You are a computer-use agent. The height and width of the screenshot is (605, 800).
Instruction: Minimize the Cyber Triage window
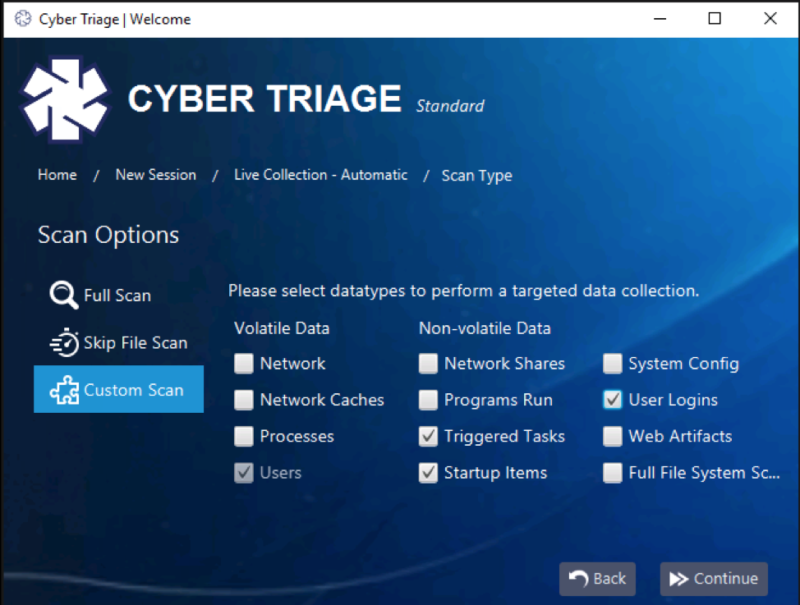tap(660, 19)
